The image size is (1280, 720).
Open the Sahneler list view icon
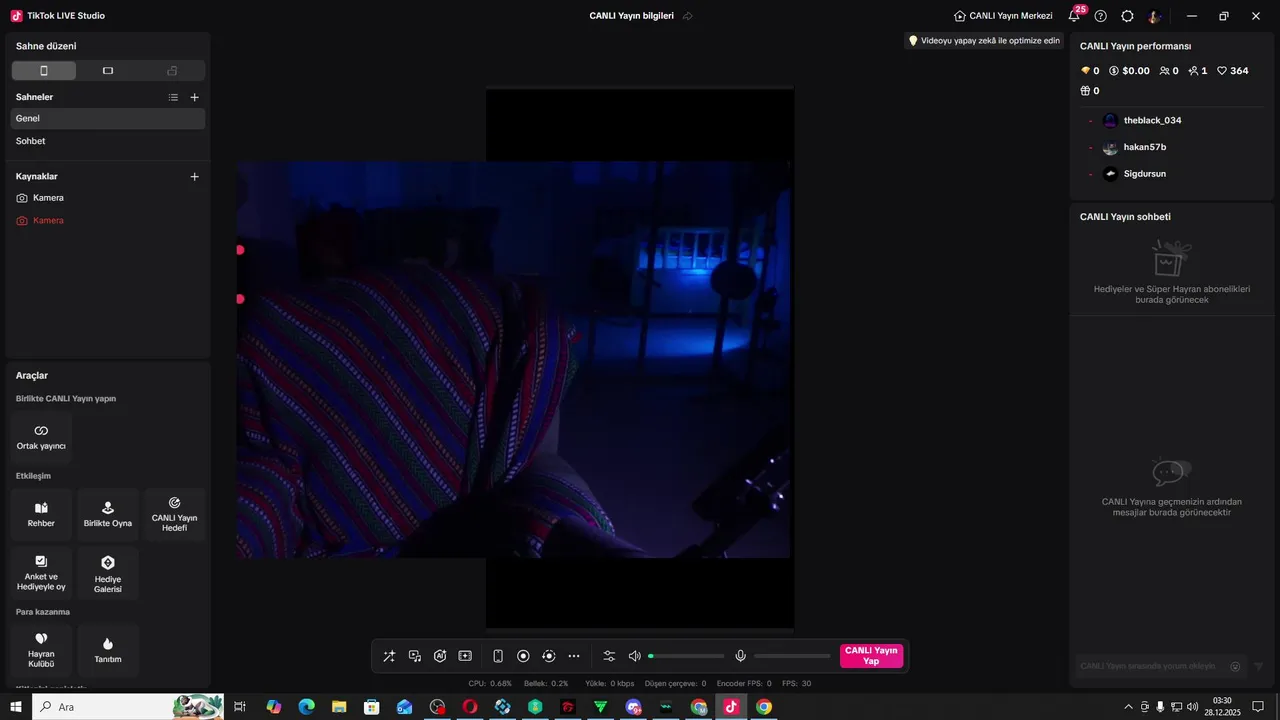[x=173, y=97]
